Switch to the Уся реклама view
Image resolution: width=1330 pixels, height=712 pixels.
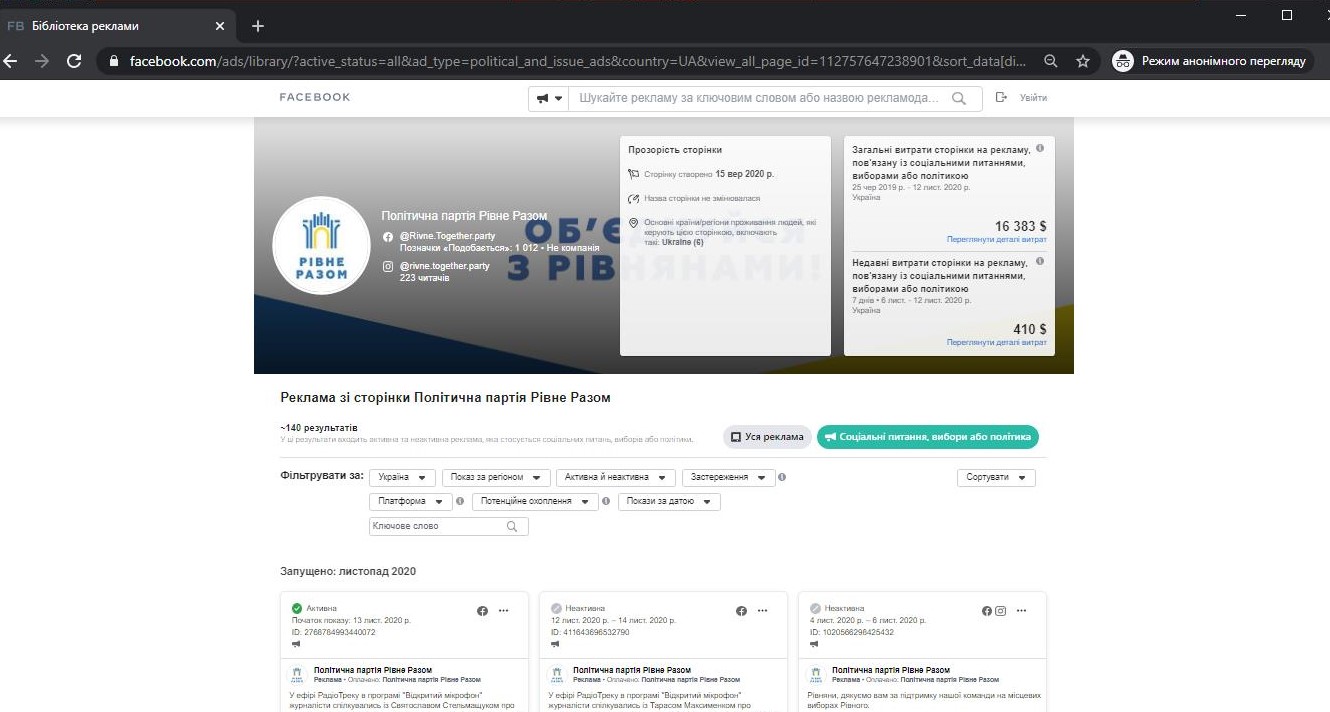tap(766, 437)
